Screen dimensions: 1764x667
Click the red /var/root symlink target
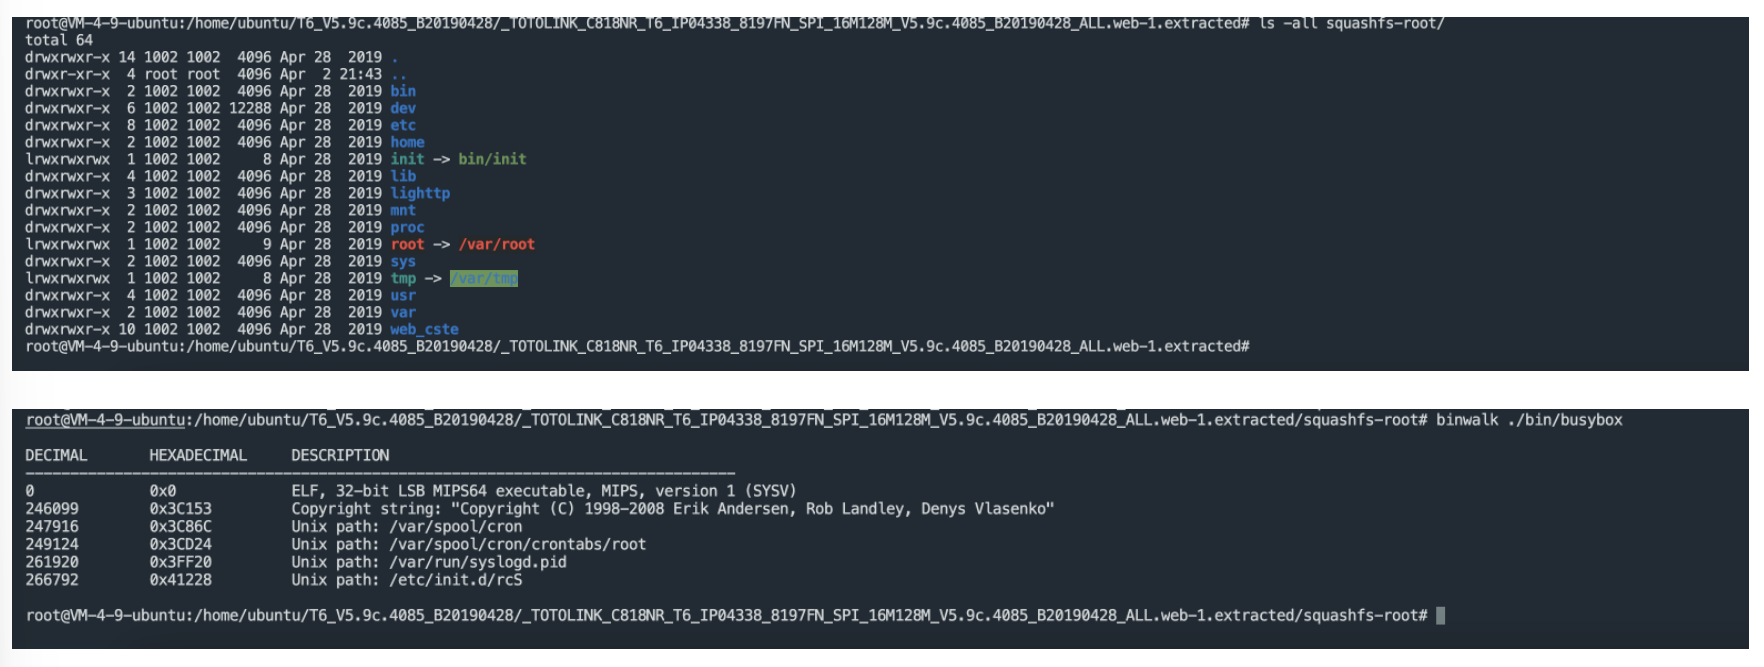click(497, 244)
